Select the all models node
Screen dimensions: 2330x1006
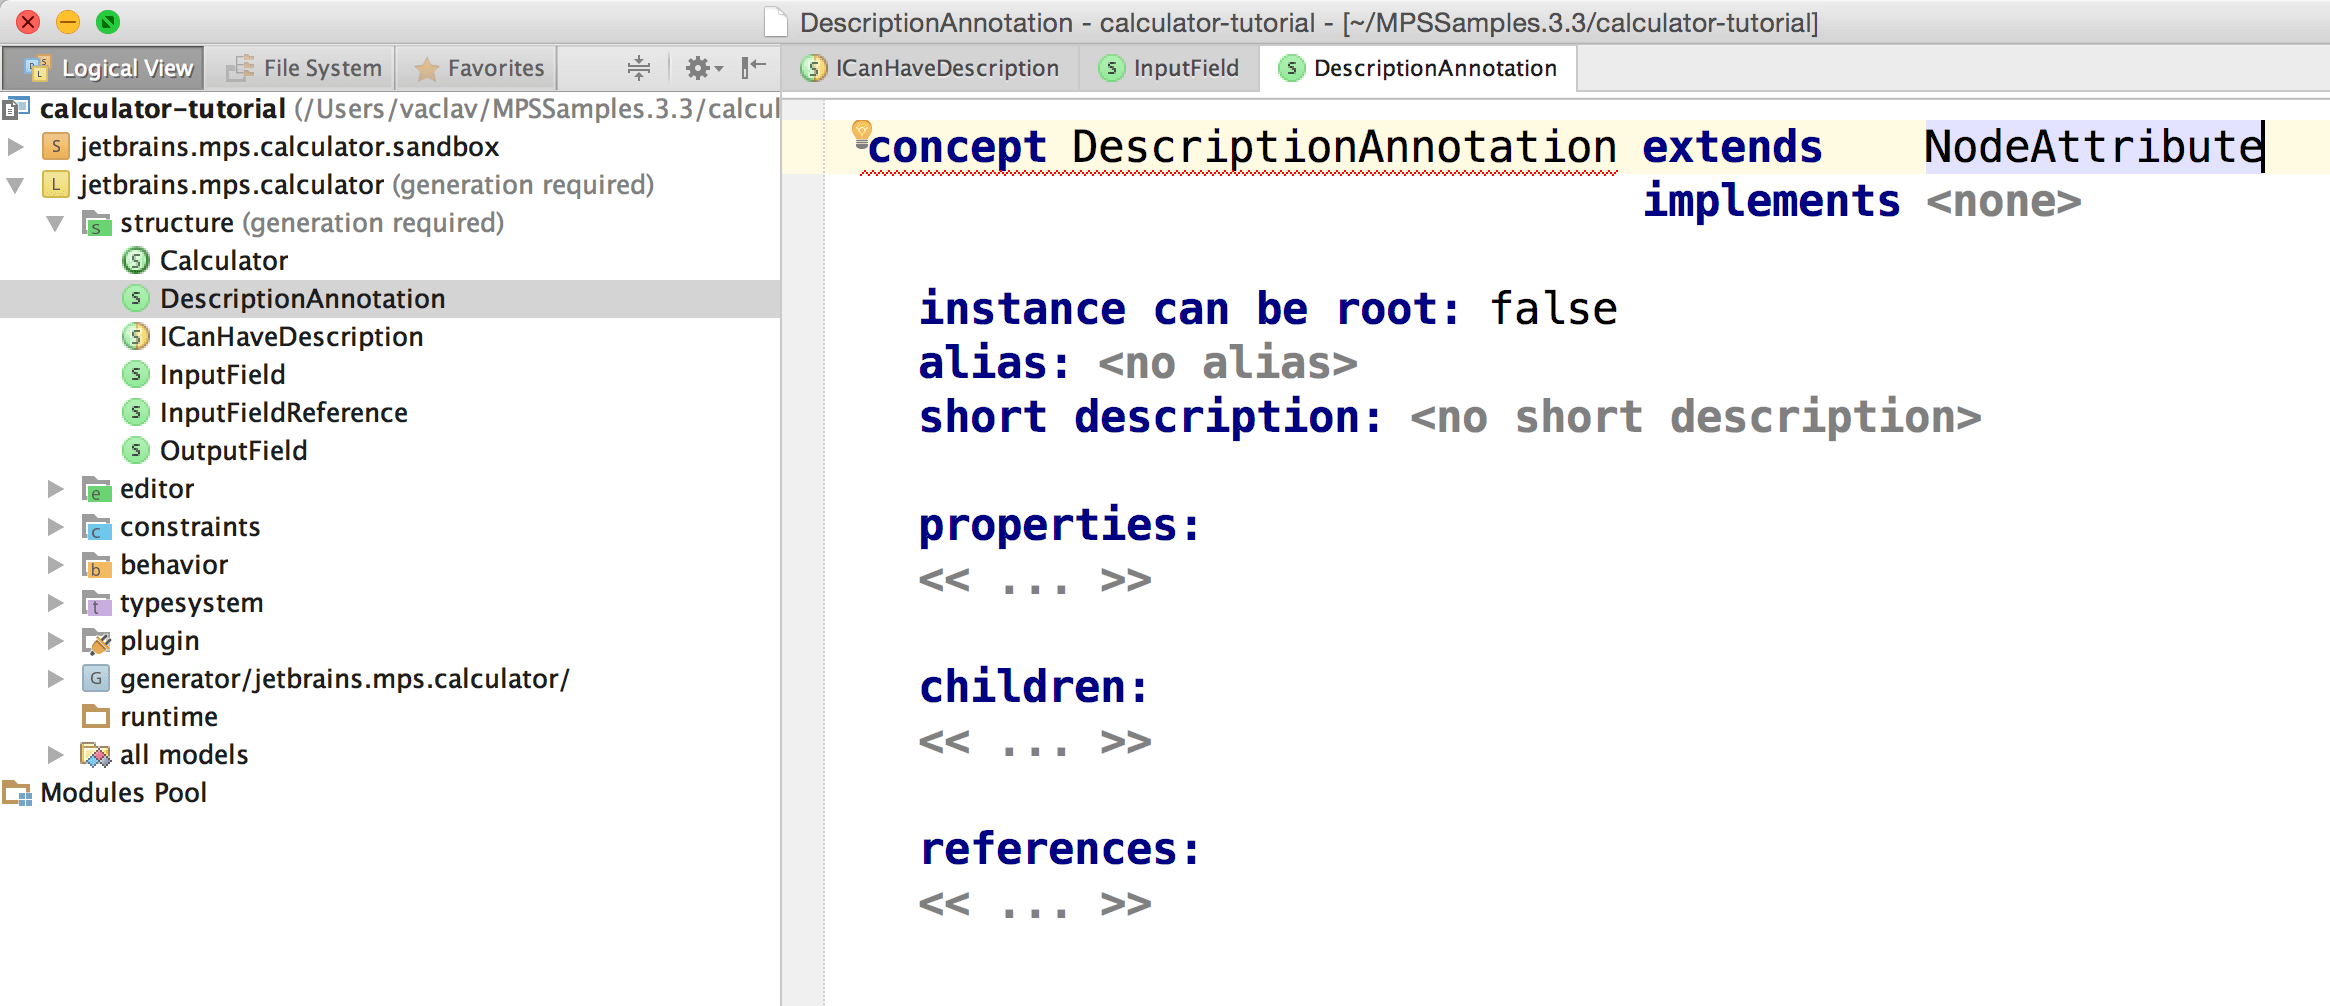click(x=183, y=754)
